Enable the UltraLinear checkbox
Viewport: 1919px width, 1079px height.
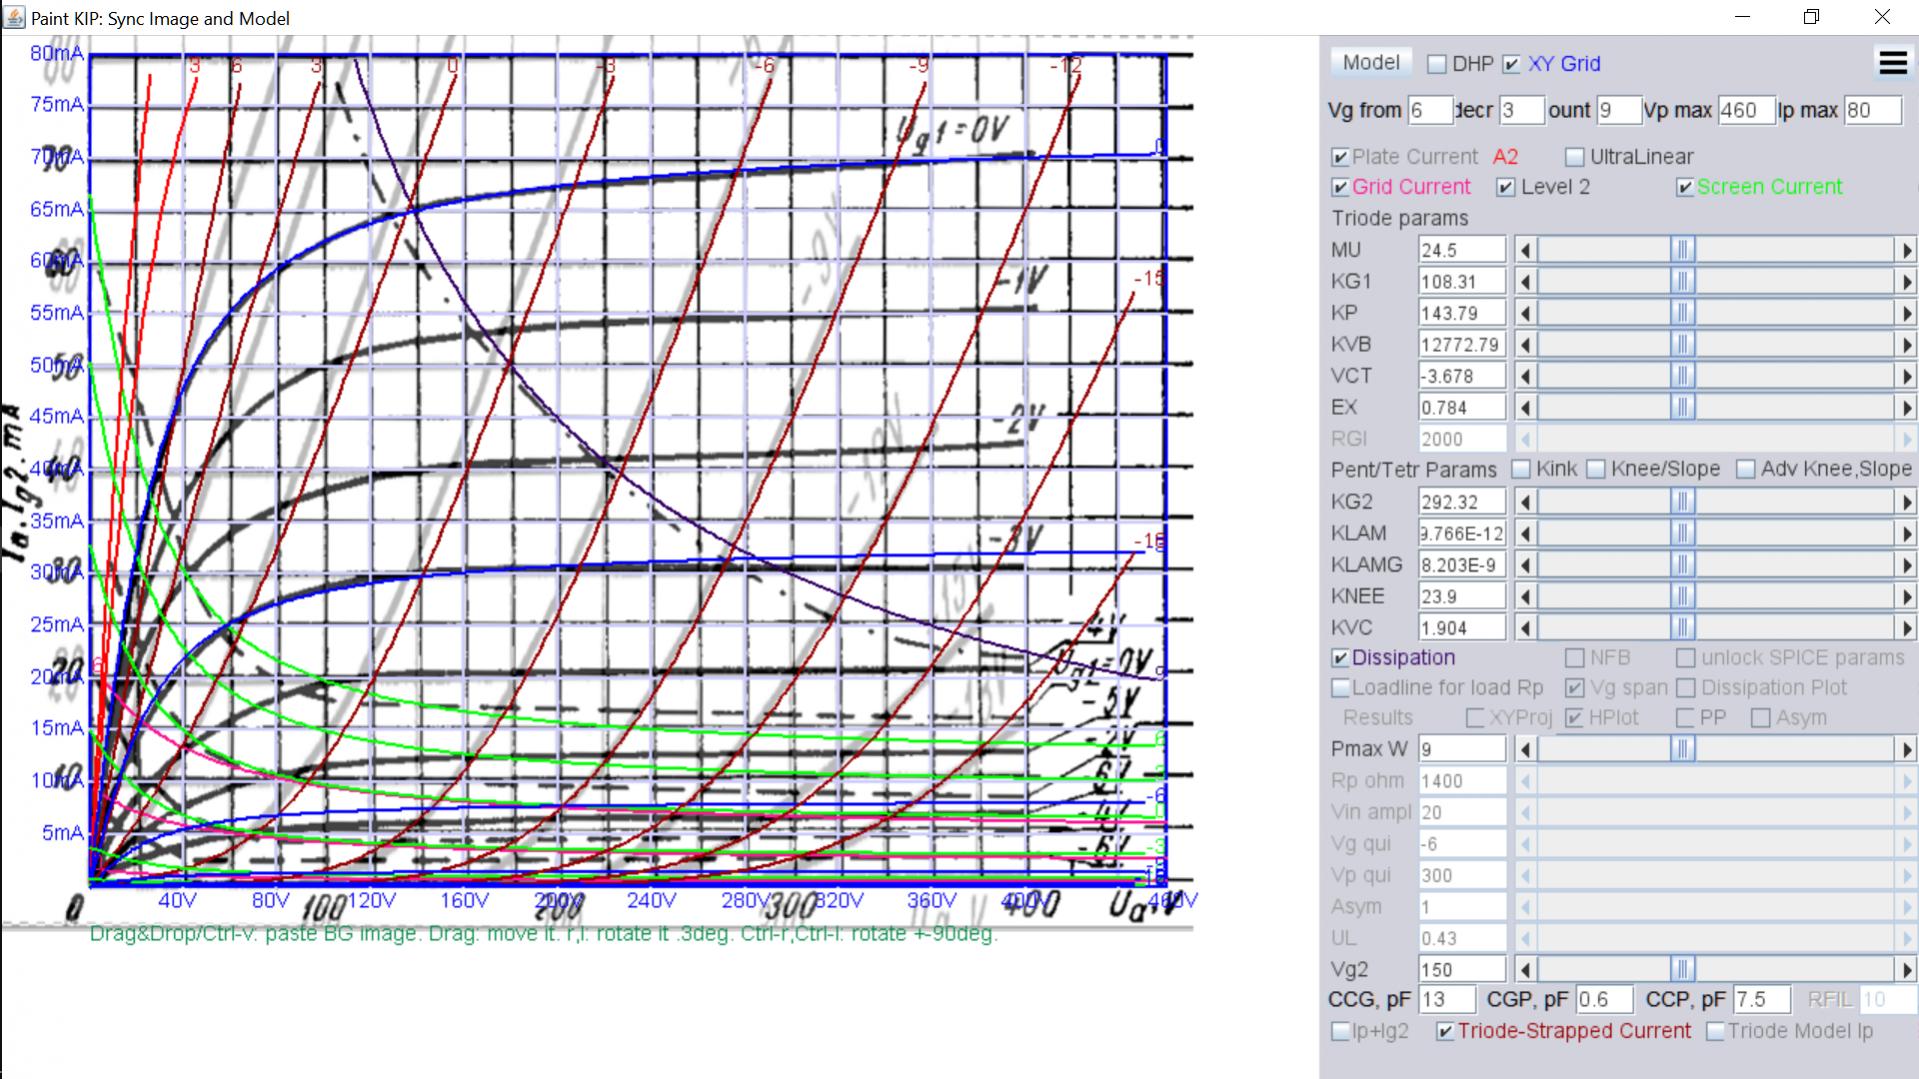coord(1575,157)
